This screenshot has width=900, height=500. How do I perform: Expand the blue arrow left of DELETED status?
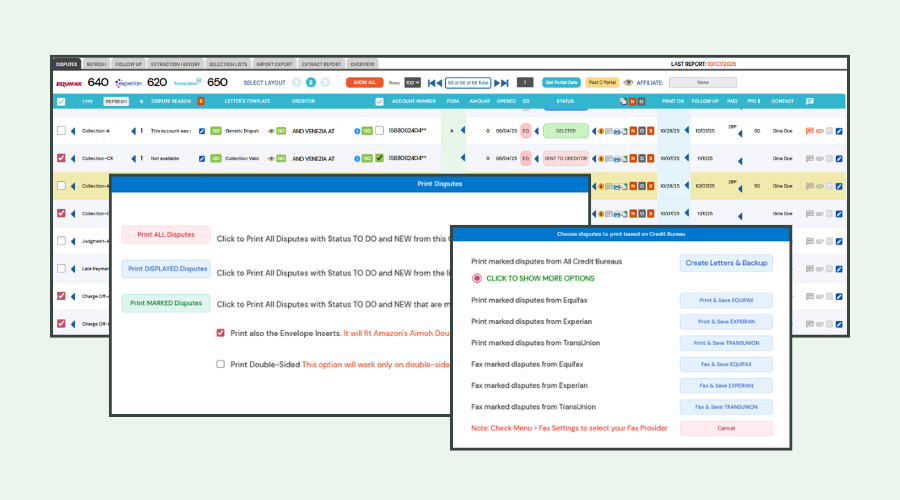coord(537,131)
